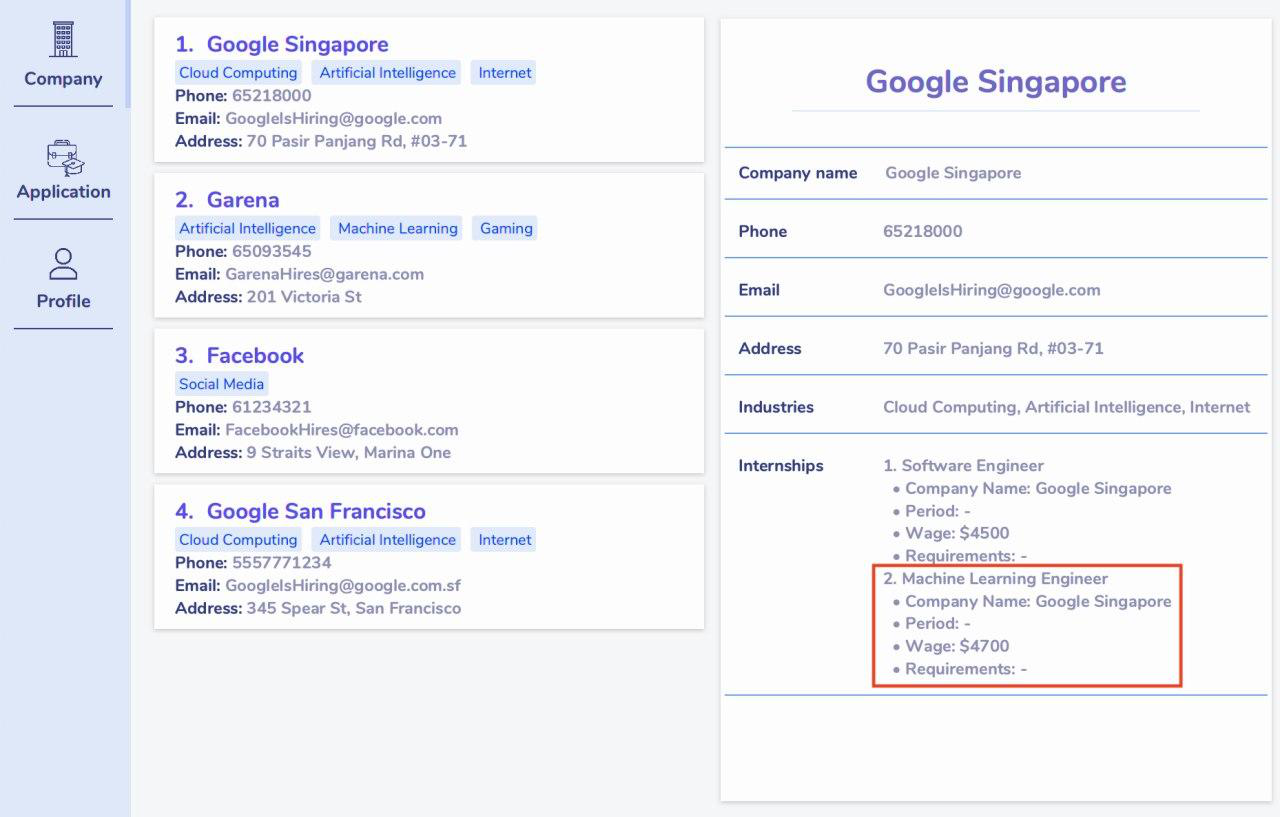
Task: Click the Address value in the detail panel
Action: [x=993, y=349]
